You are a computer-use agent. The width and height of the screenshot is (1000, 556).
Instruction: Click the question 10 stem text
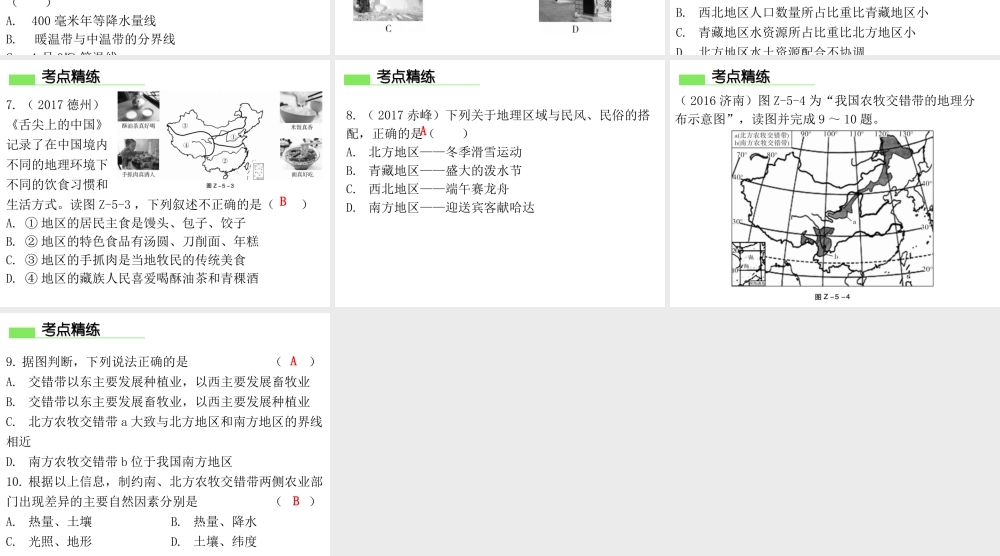pos(165,492)
